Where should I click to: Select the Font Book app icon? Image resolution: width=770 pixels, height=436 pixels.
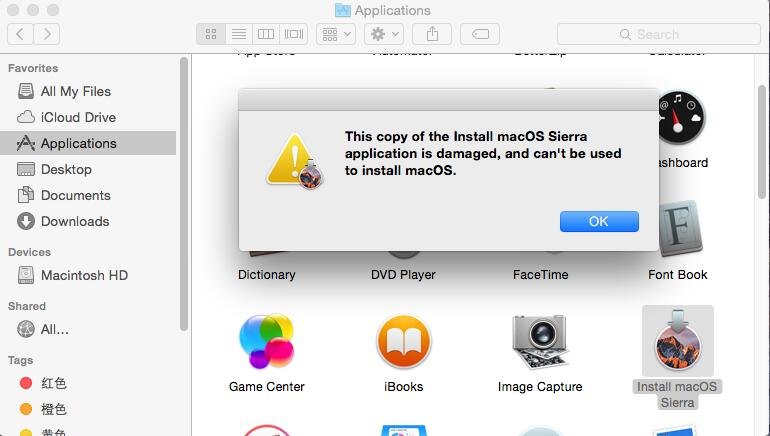click(x=680, y=229)
